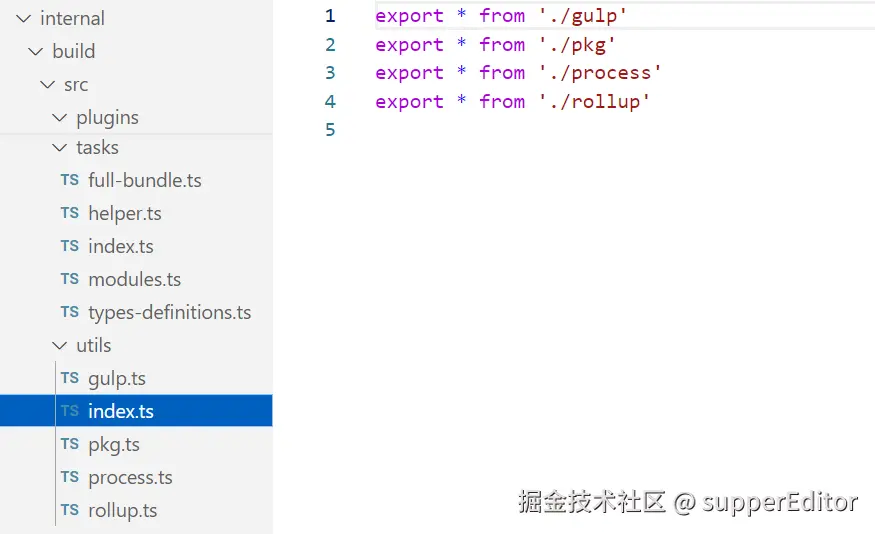Place cursor on empty line 5

point(500,130)
